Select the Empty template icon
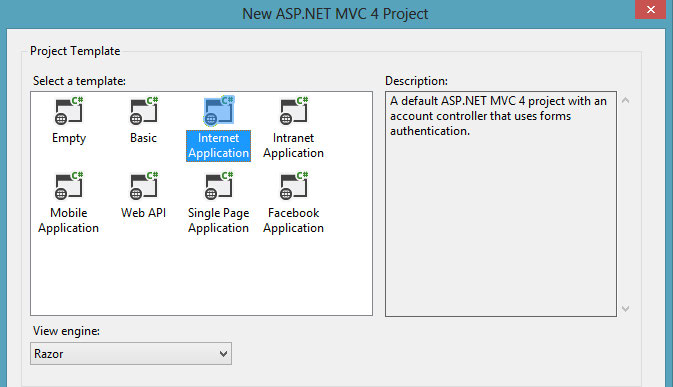 pyautogui.click(x=69, y=110)
